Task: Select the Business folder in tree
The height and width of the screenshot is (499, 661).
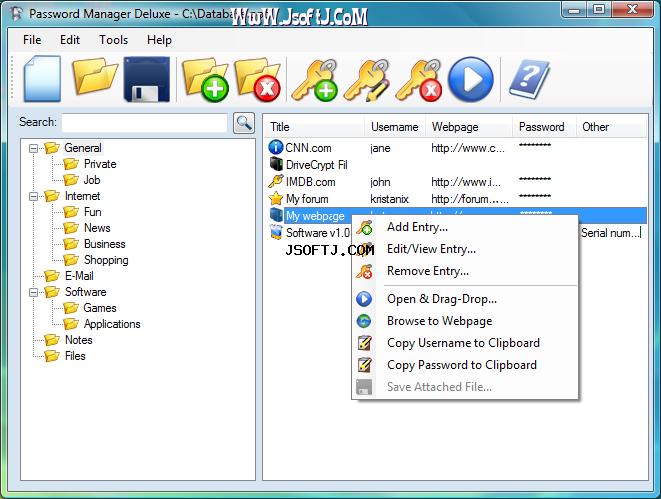Action: 105,244
